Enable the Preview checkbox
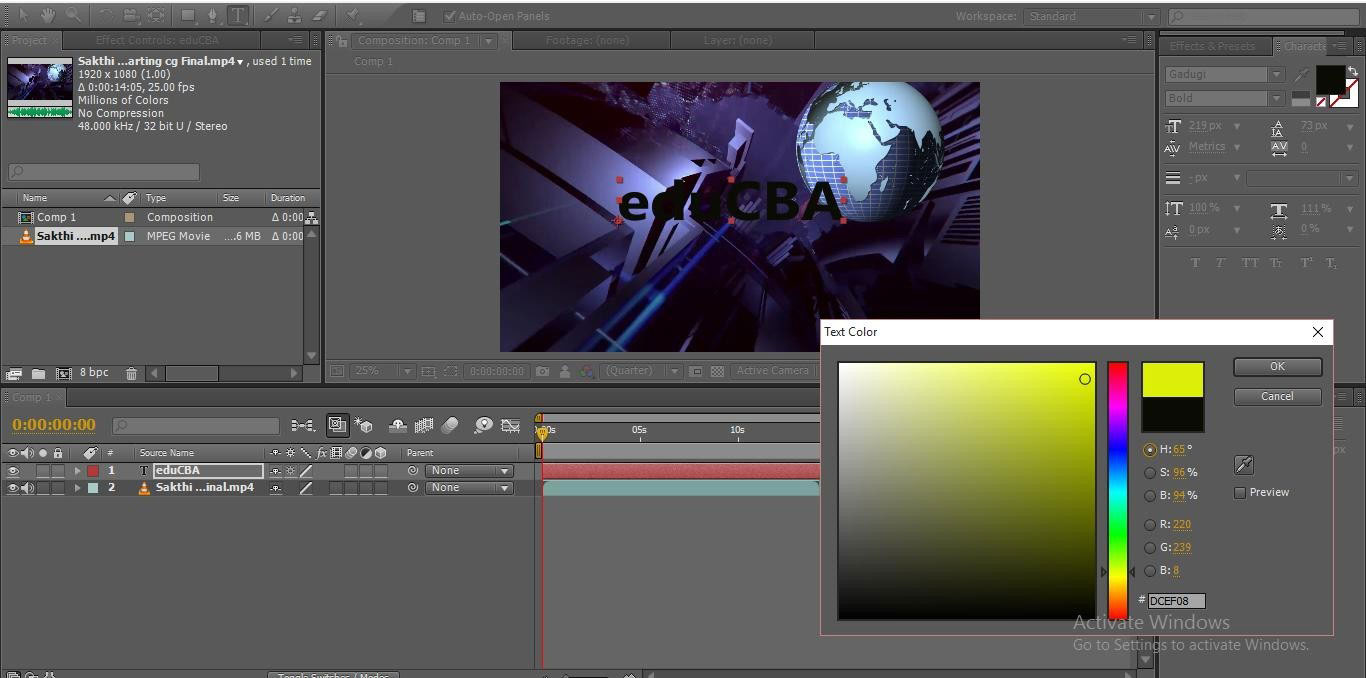This screenshot has width=1366, height=678. coord(1240,493)
